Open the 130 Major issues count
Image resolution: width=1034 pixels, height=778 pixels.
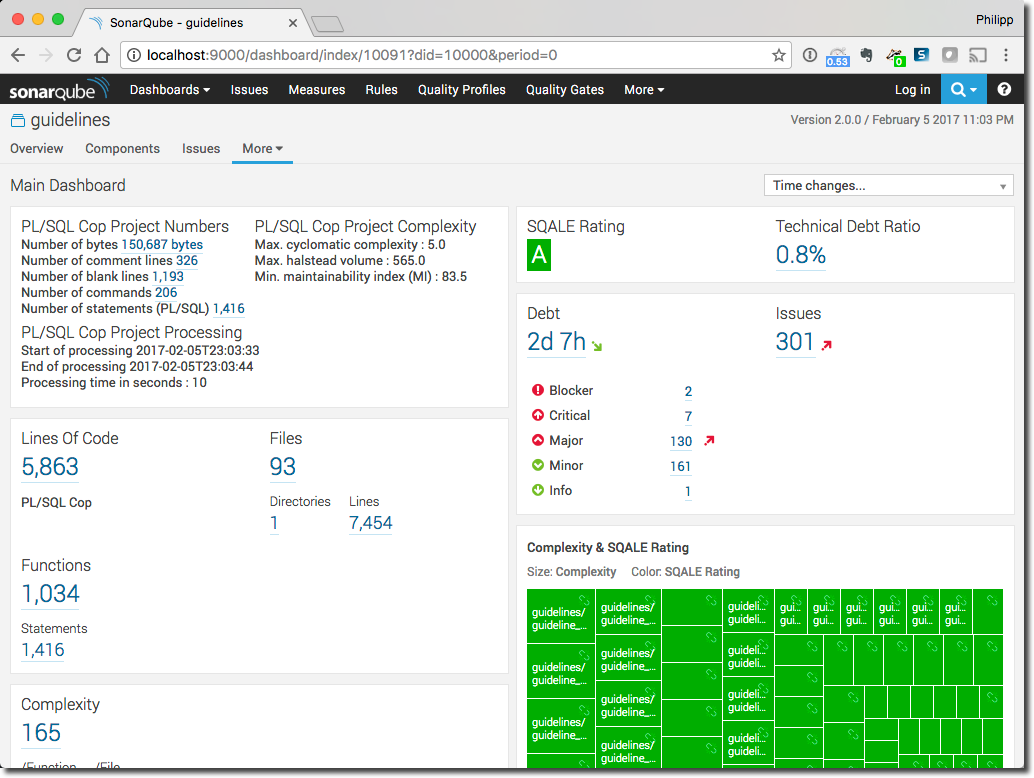click(x=681, y=442)
